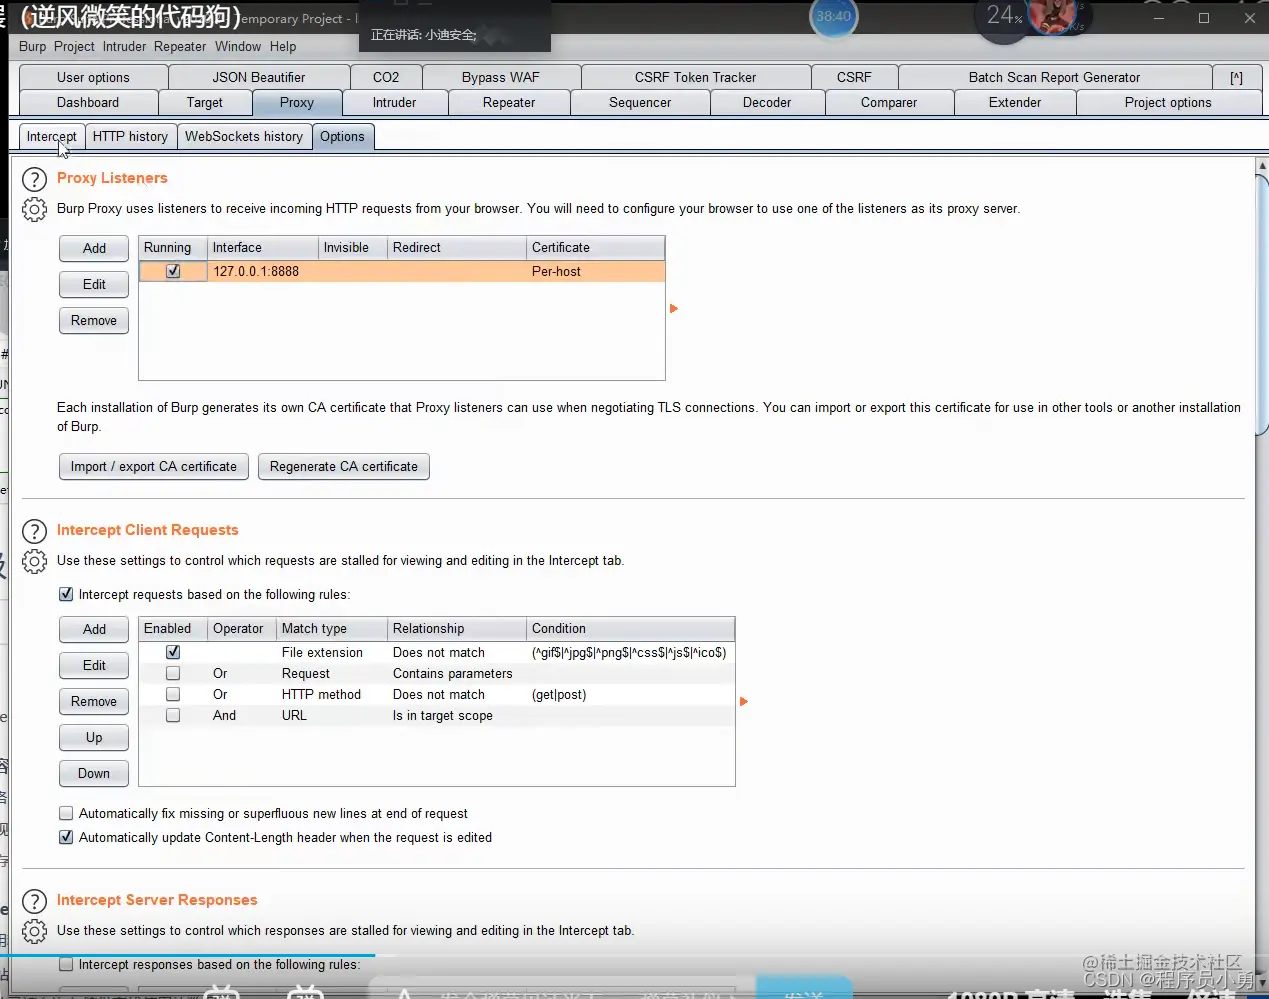Viewport: 1269px width, 999px height.
Task: Click orange arrow beside Proxy Listeners table
Action: 674,309
